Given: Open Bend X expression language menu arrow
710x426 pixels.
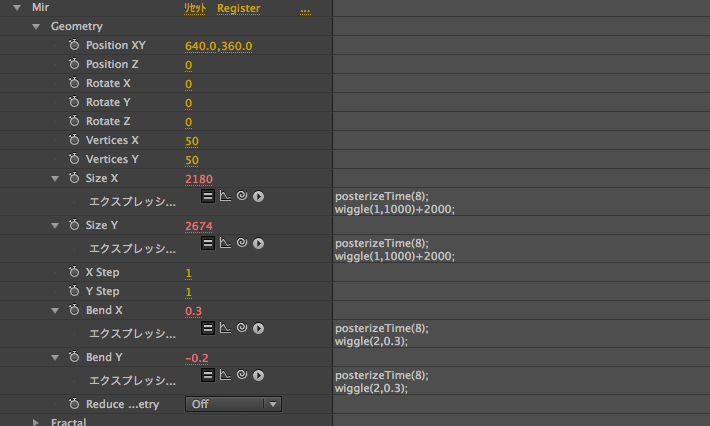Looking at the screenshot, I should click(258, 328).
